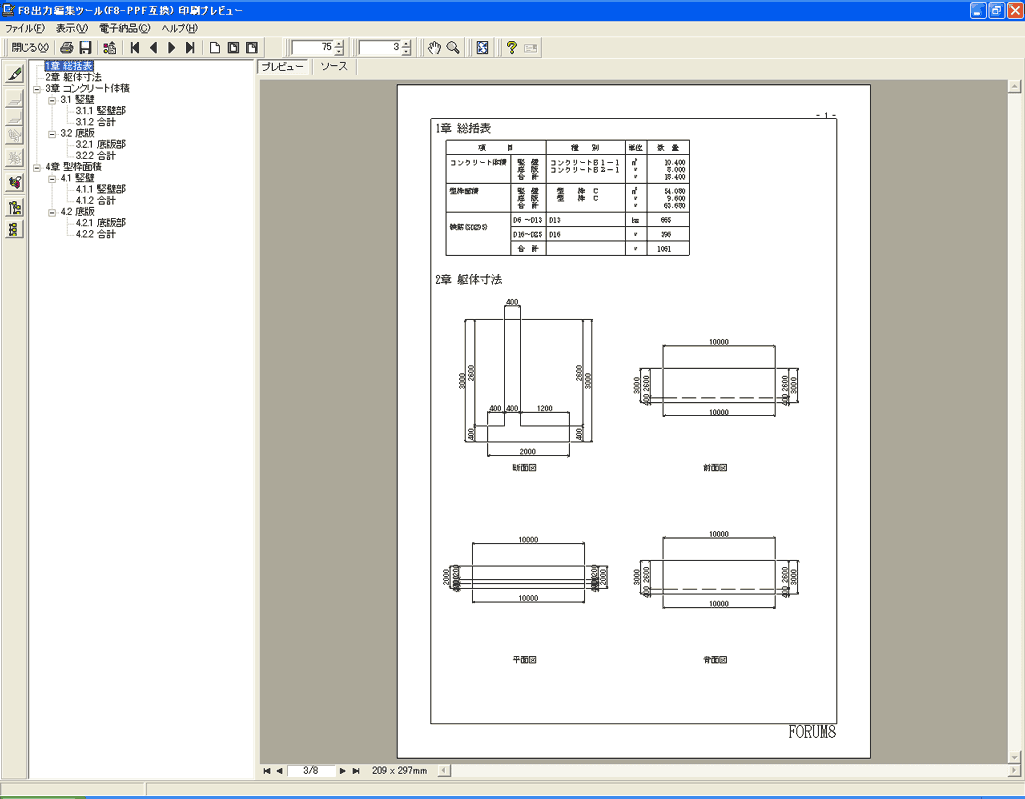This screenshot has height=799, width=1025.
Task: Select tree item 4.2.2 合計
Action: tap(95, 234)
